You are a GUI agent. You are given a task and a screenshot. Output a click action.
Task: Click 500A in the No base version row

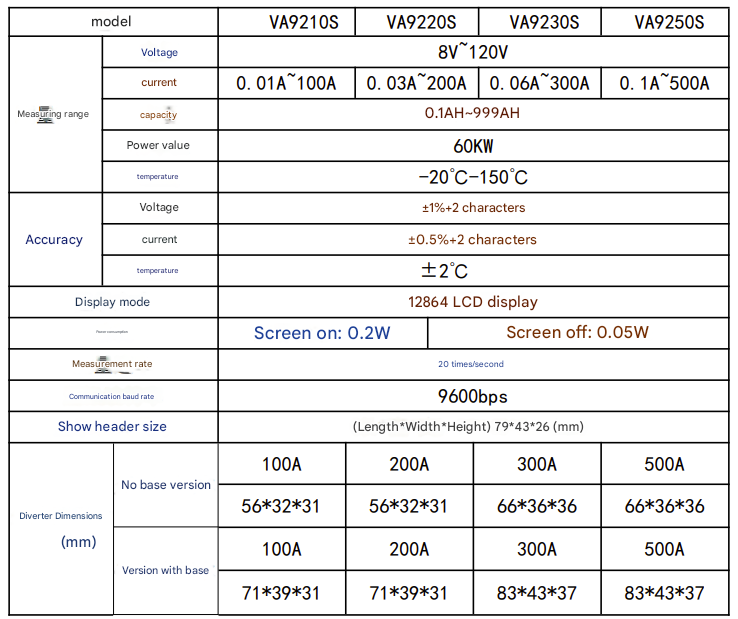[664, 465]
